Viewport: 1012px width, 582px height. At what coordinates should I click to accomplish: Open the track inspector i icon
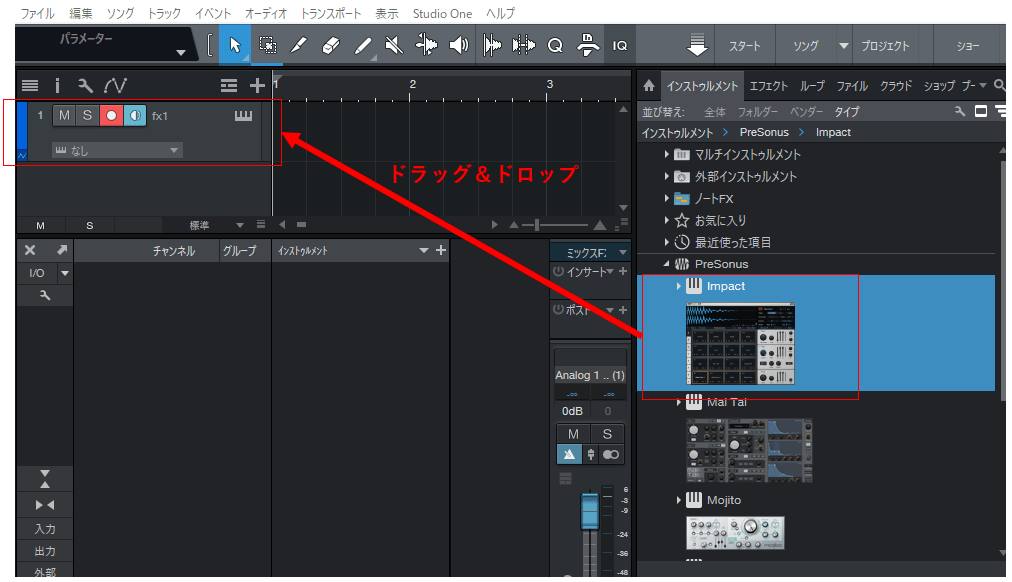(x=57, y=85)
